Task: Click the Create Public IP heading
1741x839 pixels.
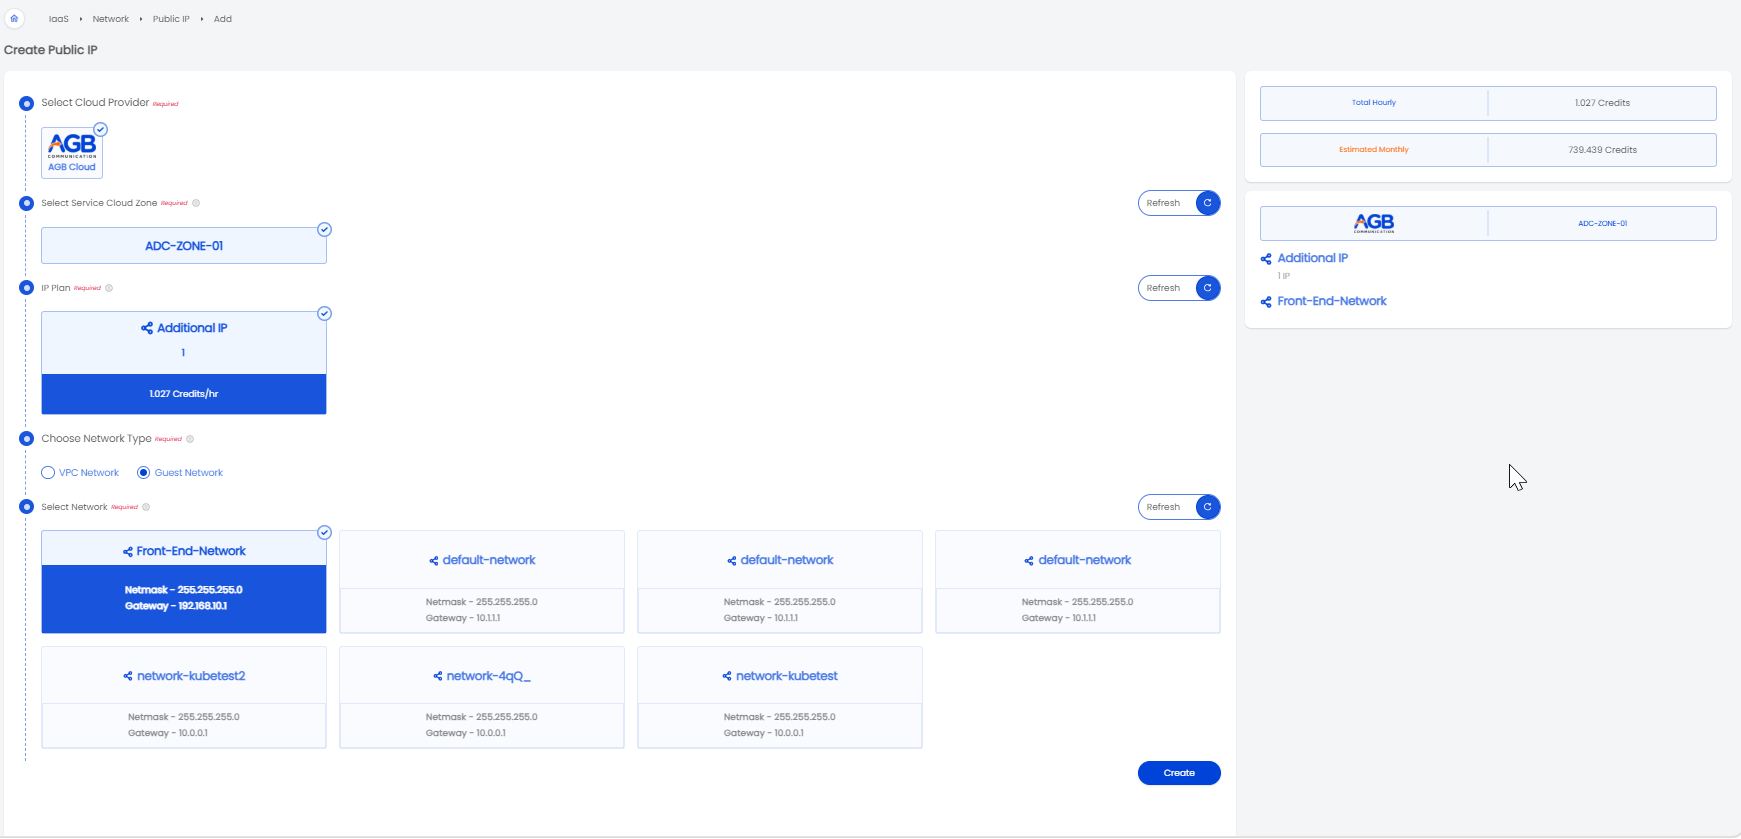Action: click(x=51, y=50)
